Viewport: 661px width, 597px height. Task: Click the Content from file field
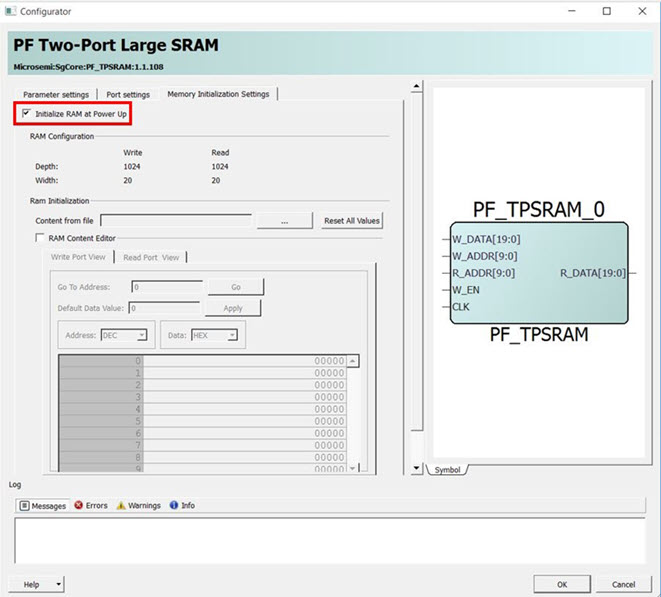pyautogui.click(x=177, y=220)
